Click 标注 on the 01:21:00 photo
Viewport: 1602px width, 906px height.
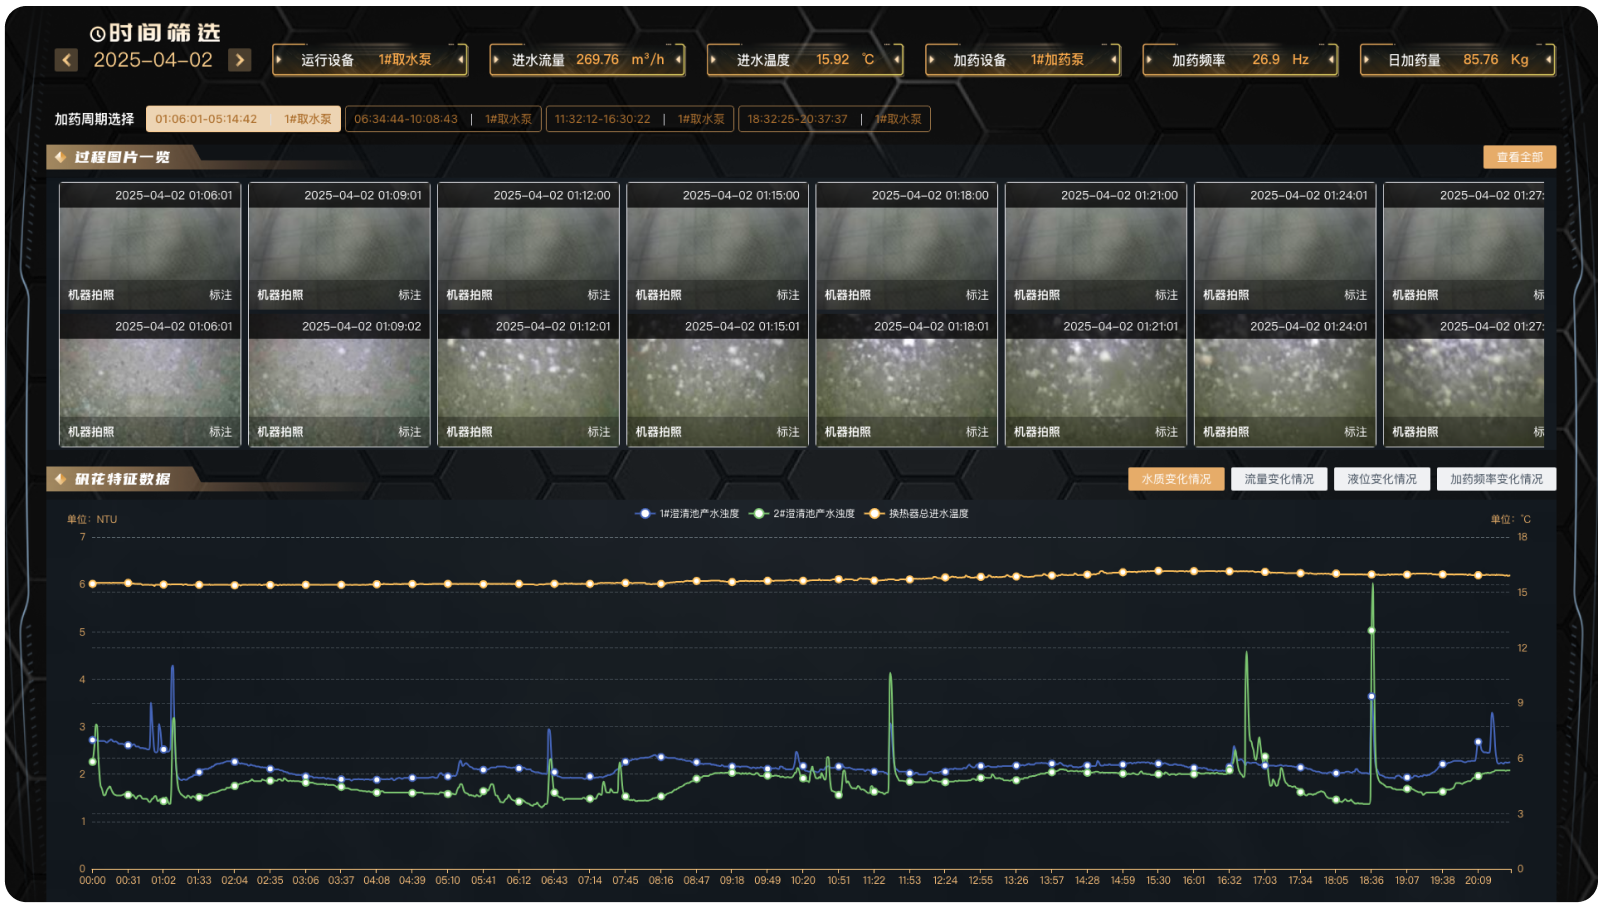click(x=1166, y=295)
